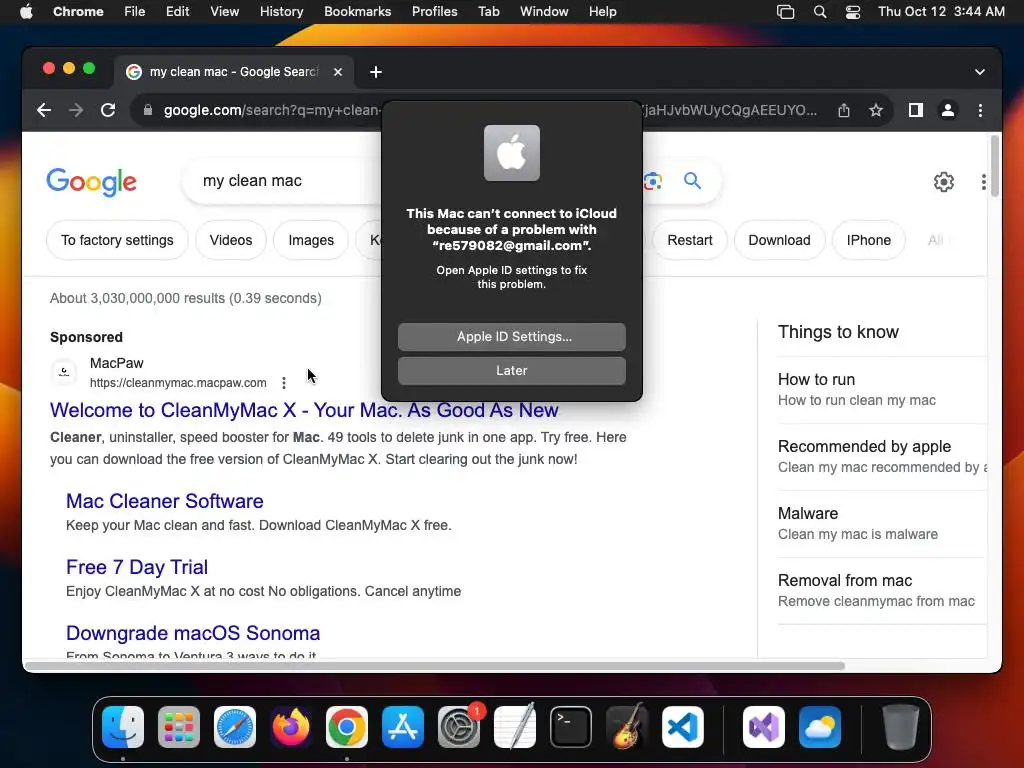This screenshot has width=1024, height=768.
Task: Open TextEdit from the Dock
Action: click(x=515, y=727)
